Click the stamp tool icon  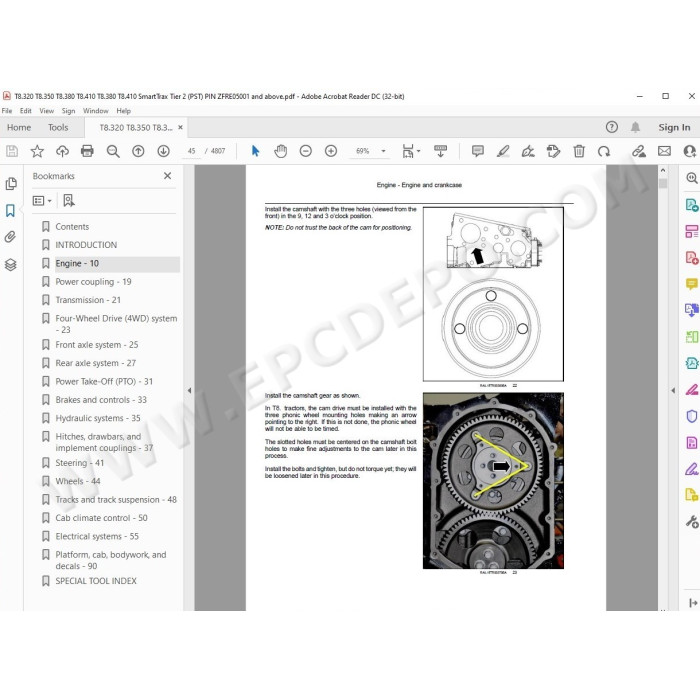553,151
